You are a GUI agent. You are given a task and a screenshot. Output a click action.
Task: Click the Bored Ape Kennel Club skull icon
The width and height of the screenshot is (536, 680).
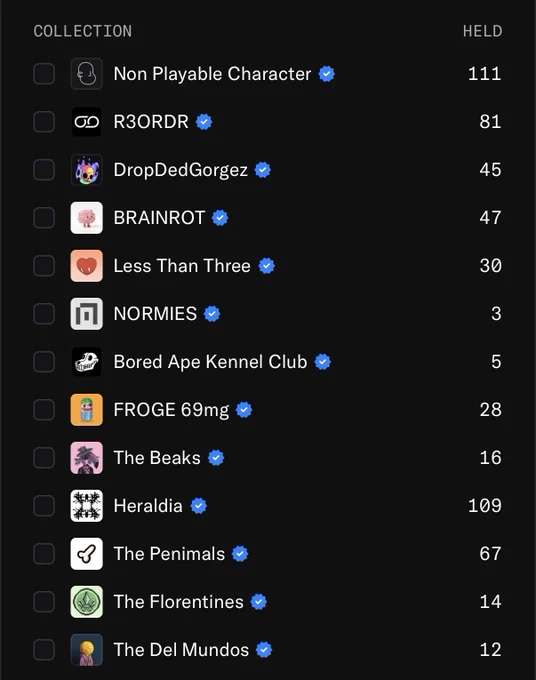tap(87, 362)
